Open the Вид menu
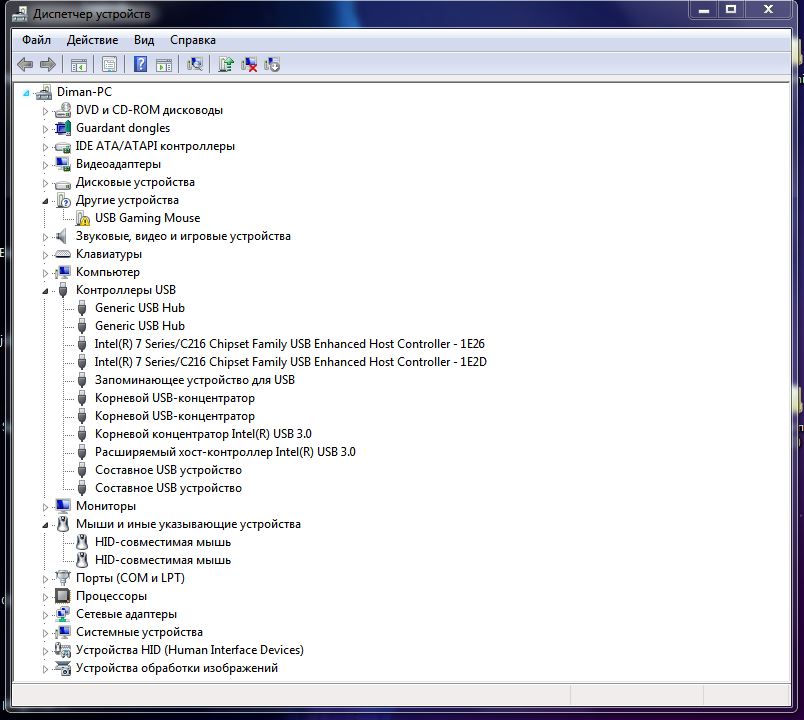Screen dimensions: 804x720 (144, 40)
